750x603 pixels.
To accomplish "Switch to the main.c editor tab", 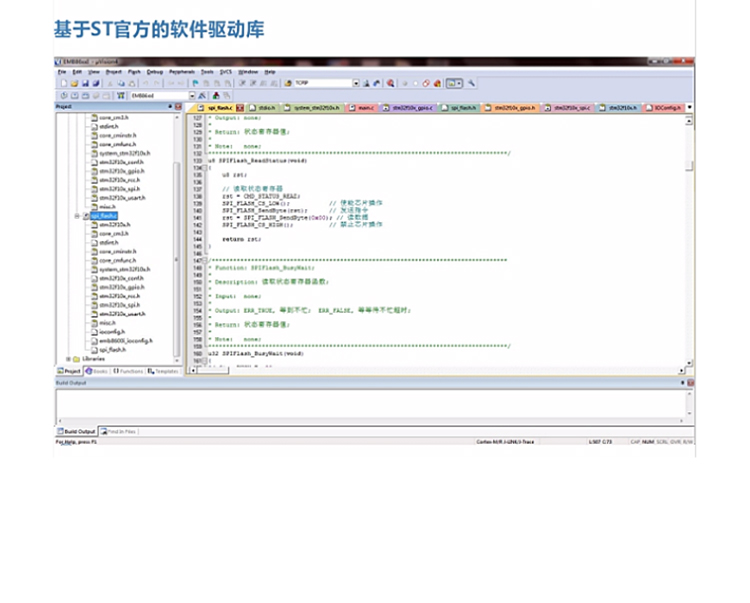I will [362, 108].
